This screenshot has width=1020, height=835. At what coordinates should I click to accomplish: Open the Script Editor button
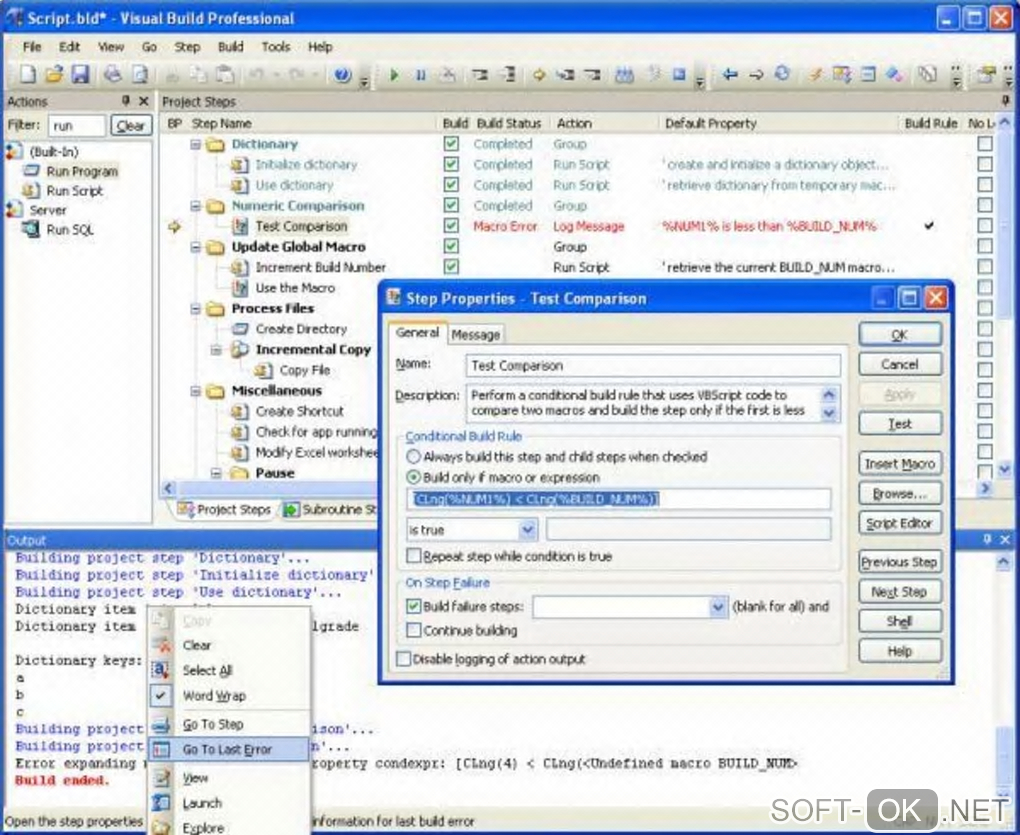pyautogui.click(x=900, y=523)
